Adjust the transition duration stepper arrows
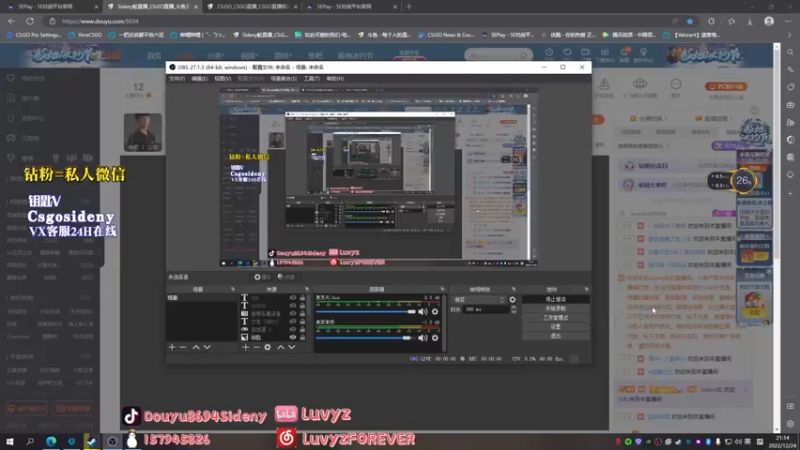This screenshot has height=450, width=800. pos(513,309)
